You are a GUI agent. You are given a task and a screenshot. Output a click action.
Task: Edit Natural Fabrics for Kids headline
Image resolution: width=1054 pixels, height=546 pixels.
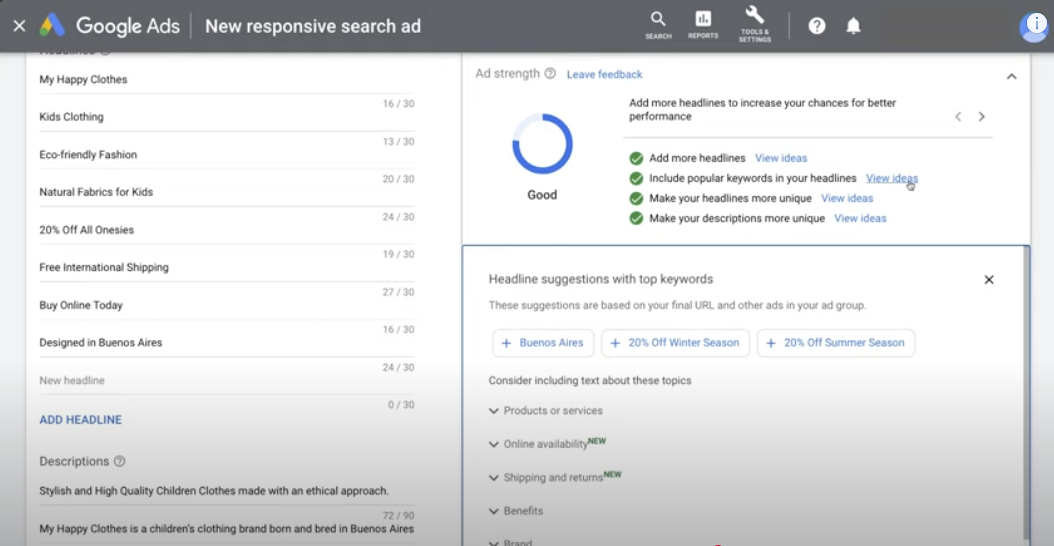point(227,192)
